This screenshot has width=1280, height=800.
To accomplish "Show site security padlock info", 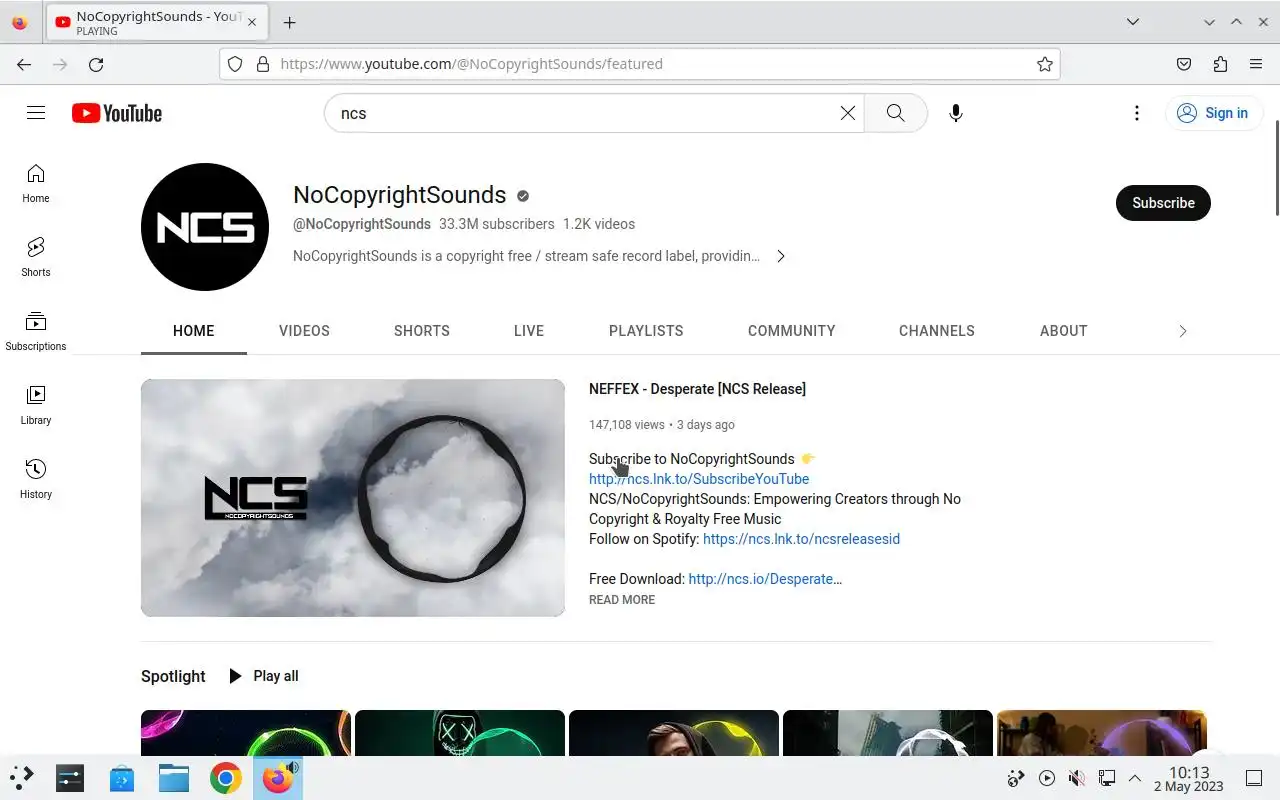I will [x=263, y=64].
